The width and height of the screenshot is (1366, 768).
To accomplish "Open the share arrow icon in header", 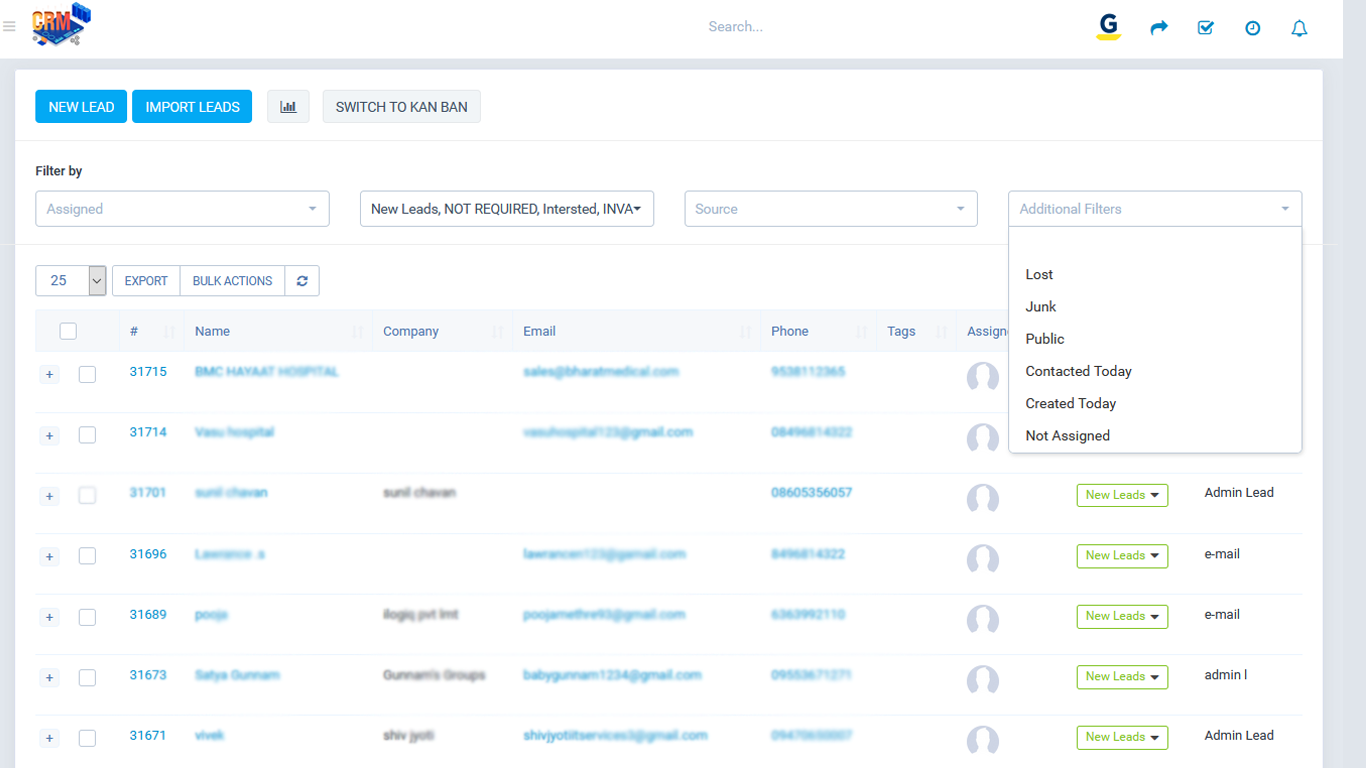I will pos(1159,28).
